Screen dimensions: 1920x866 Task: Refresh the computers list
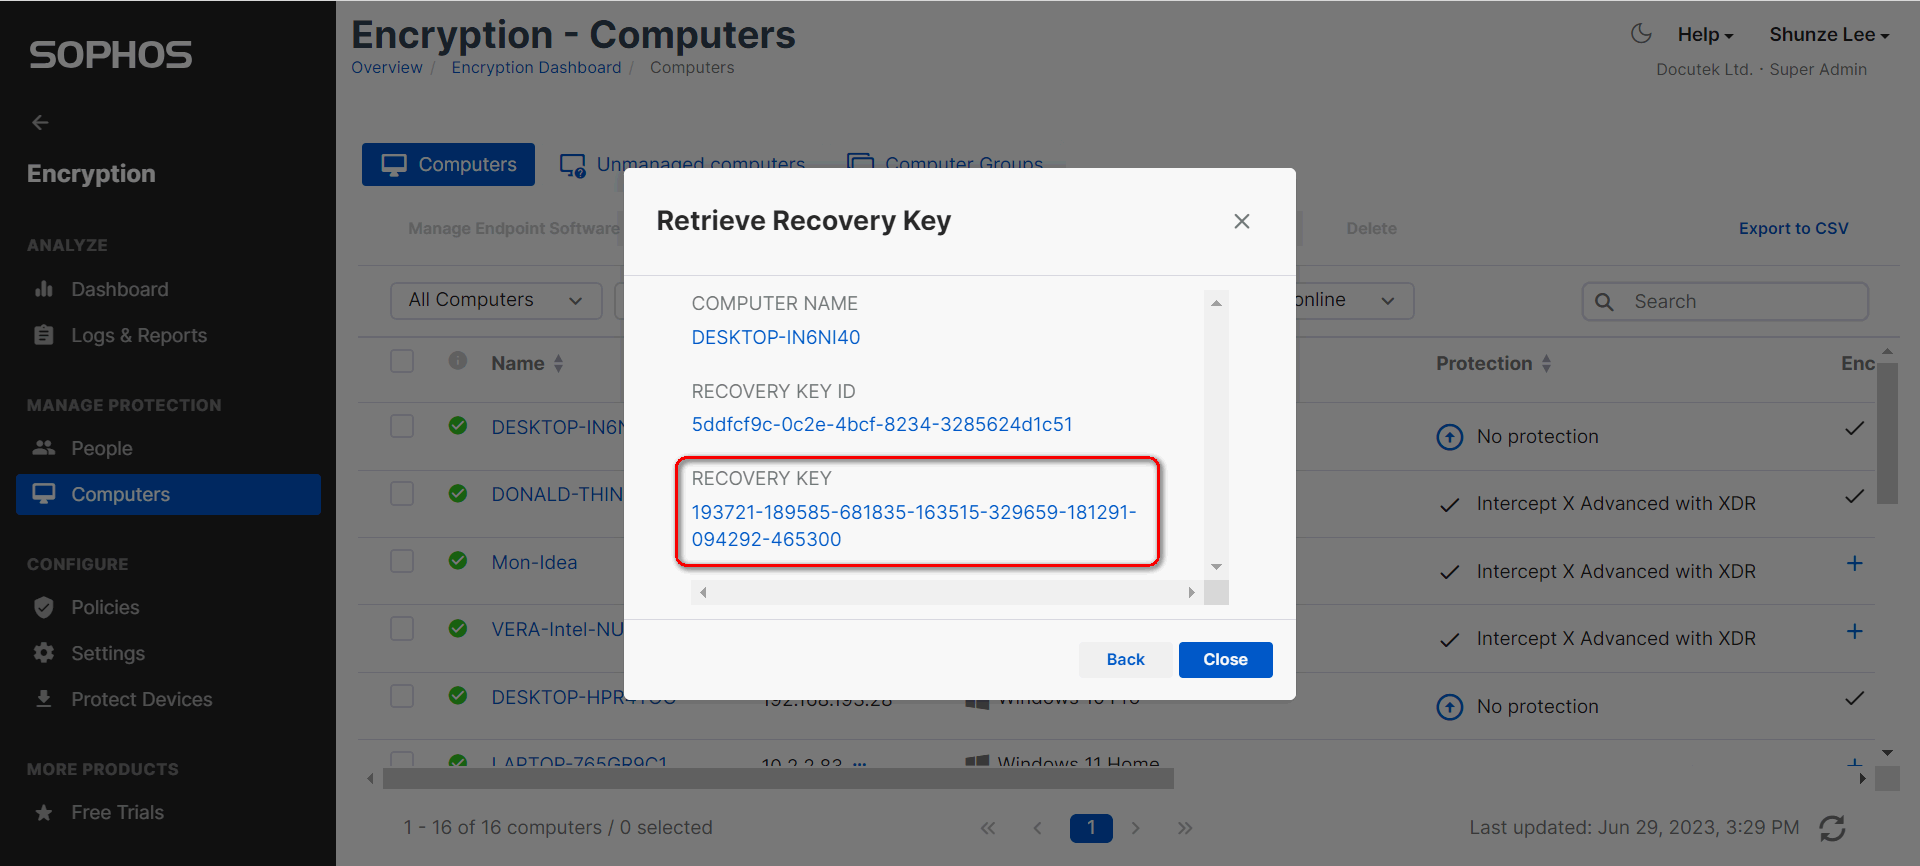click(x=1832, y=828)
